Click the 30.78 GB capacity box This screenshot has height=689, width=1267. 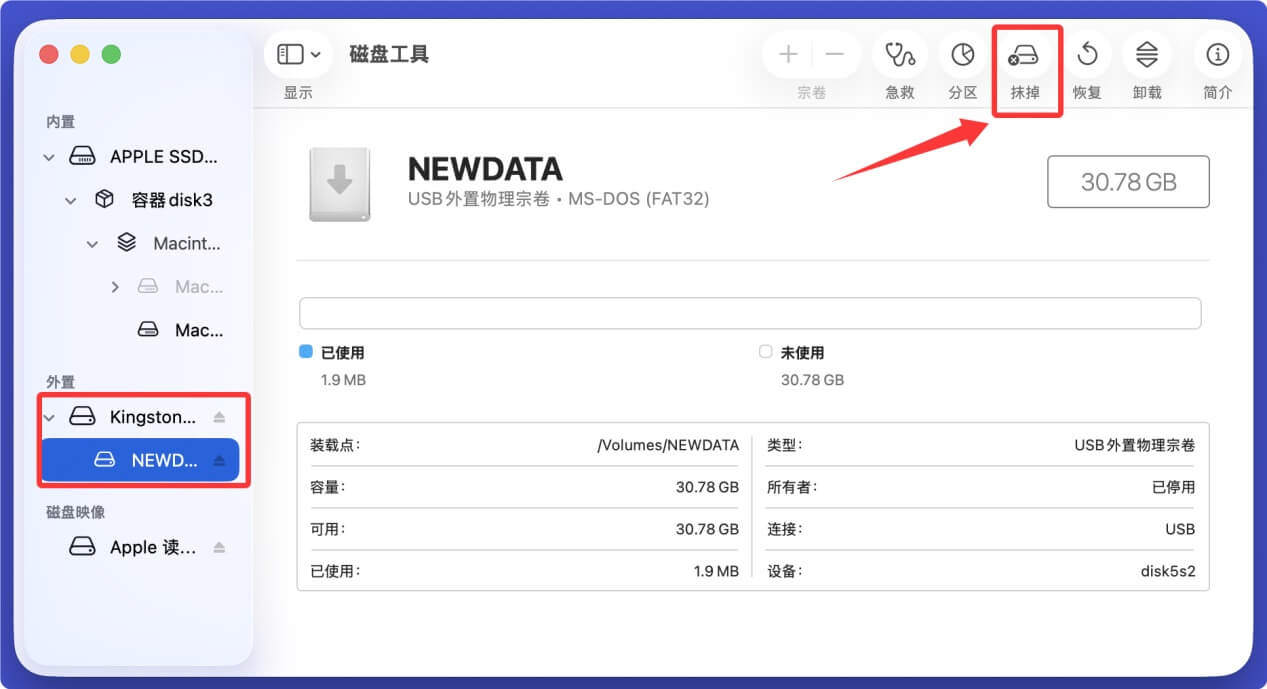1128,182
